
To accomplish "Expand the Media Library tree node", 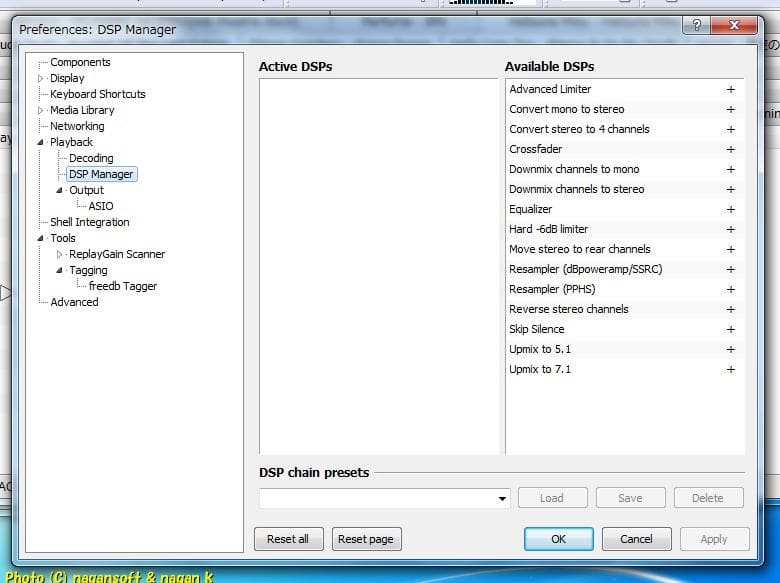I will (42, 110).
